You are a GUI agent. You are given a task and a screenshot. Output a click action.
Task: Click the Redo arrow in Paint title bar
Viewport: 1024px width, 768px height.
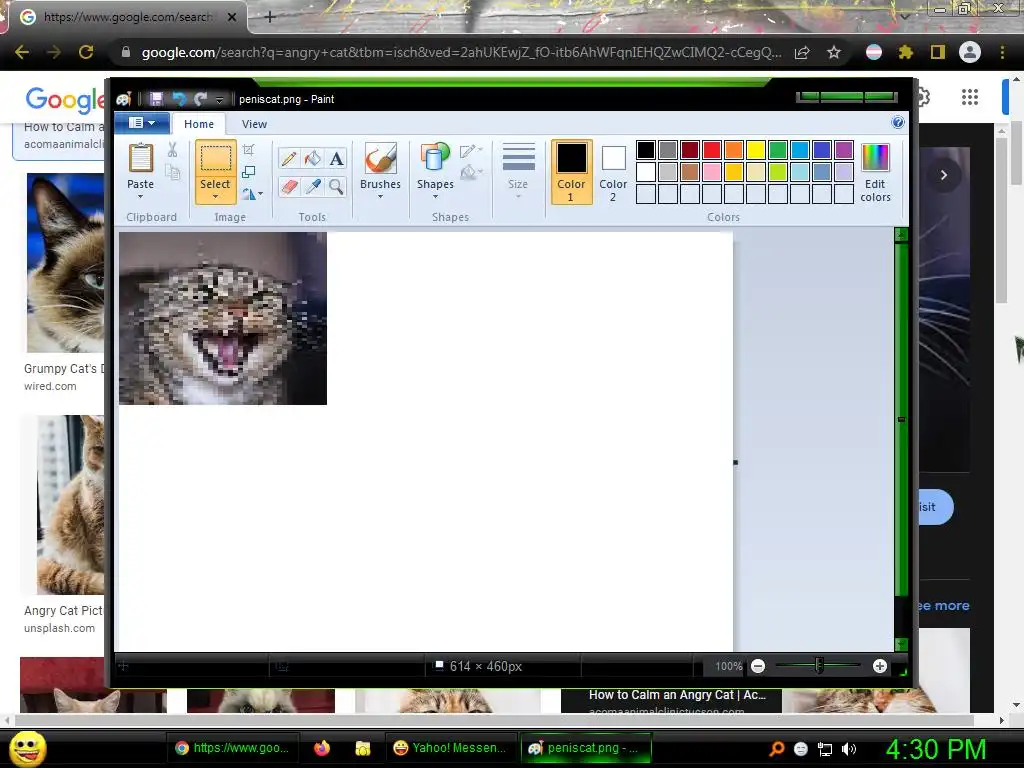[200, 99]
